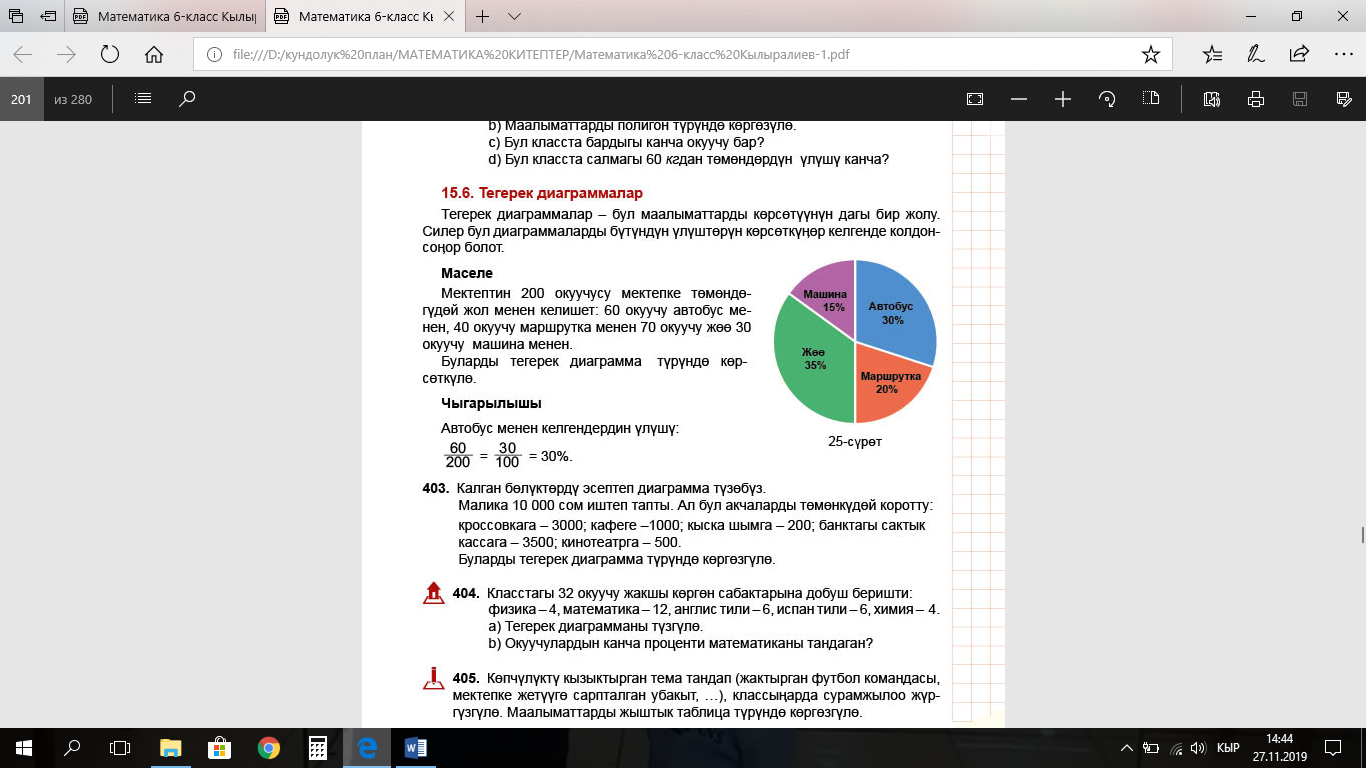Close the active Математика 6-класс tab
Image resolution: width=1366 pixels, height=768 pixels.
point(447,17)
